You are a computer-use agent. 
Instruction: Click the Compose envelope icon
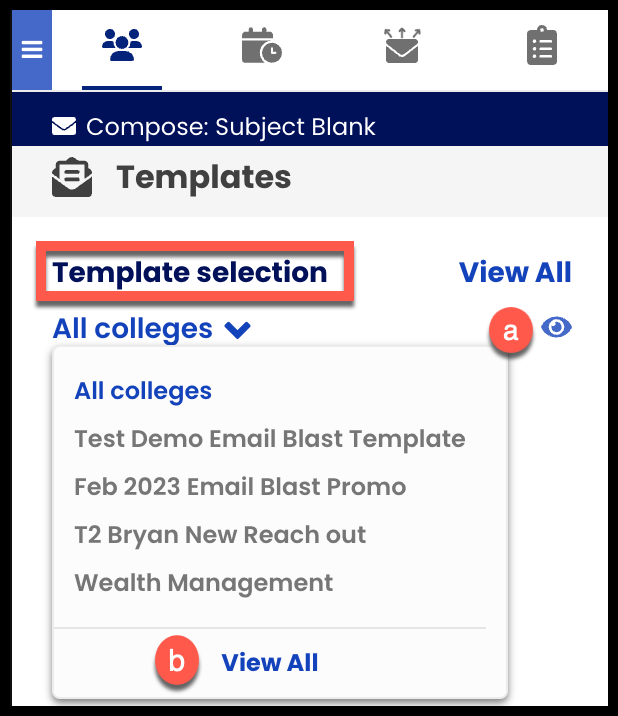pos(64,127)
